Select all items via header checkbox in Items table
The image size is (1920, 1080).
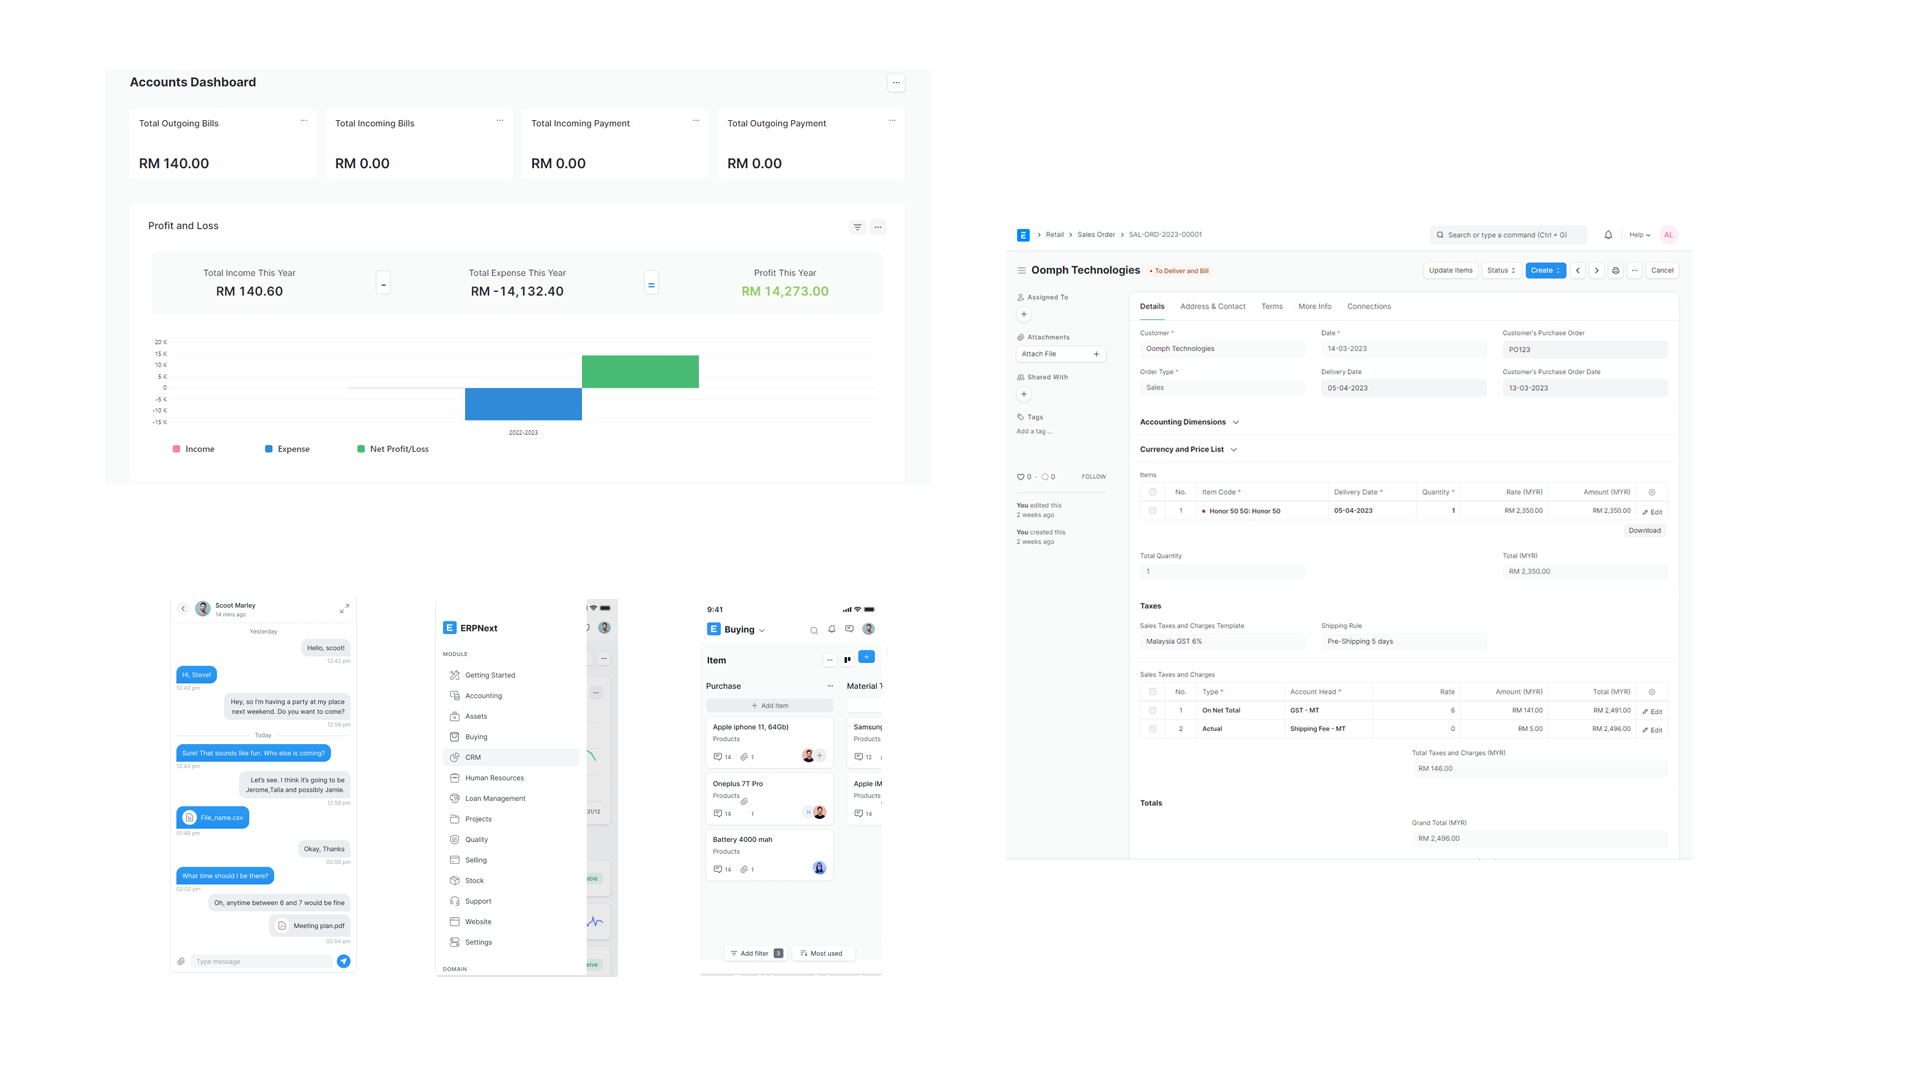[x=1152, y=492]
